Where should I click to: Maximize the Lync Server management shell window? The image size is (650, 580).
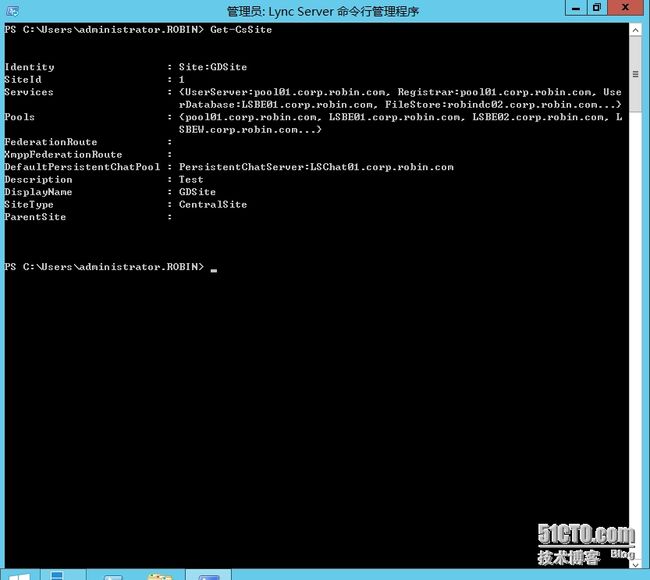597,8
